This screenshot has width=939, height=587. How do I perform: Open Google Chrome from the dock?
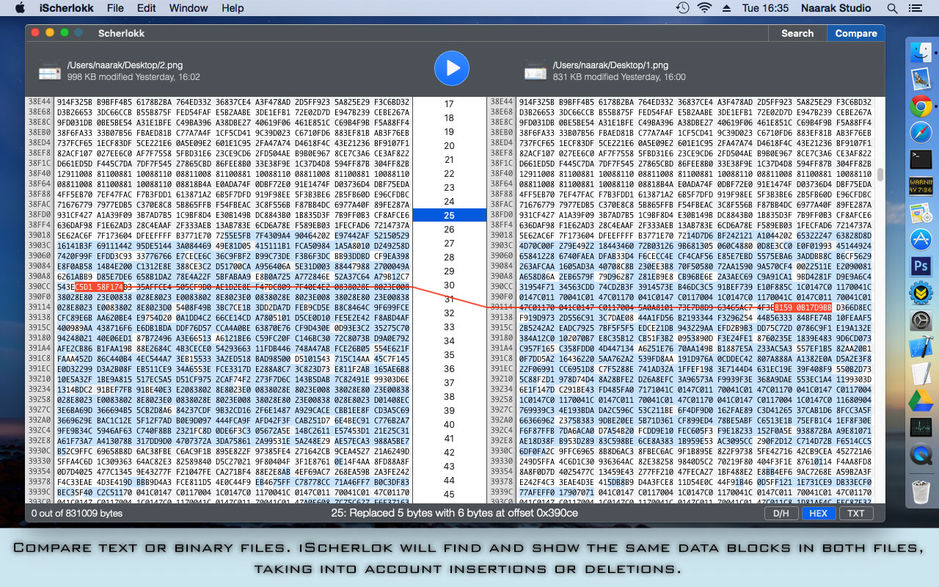coord(921,106)
